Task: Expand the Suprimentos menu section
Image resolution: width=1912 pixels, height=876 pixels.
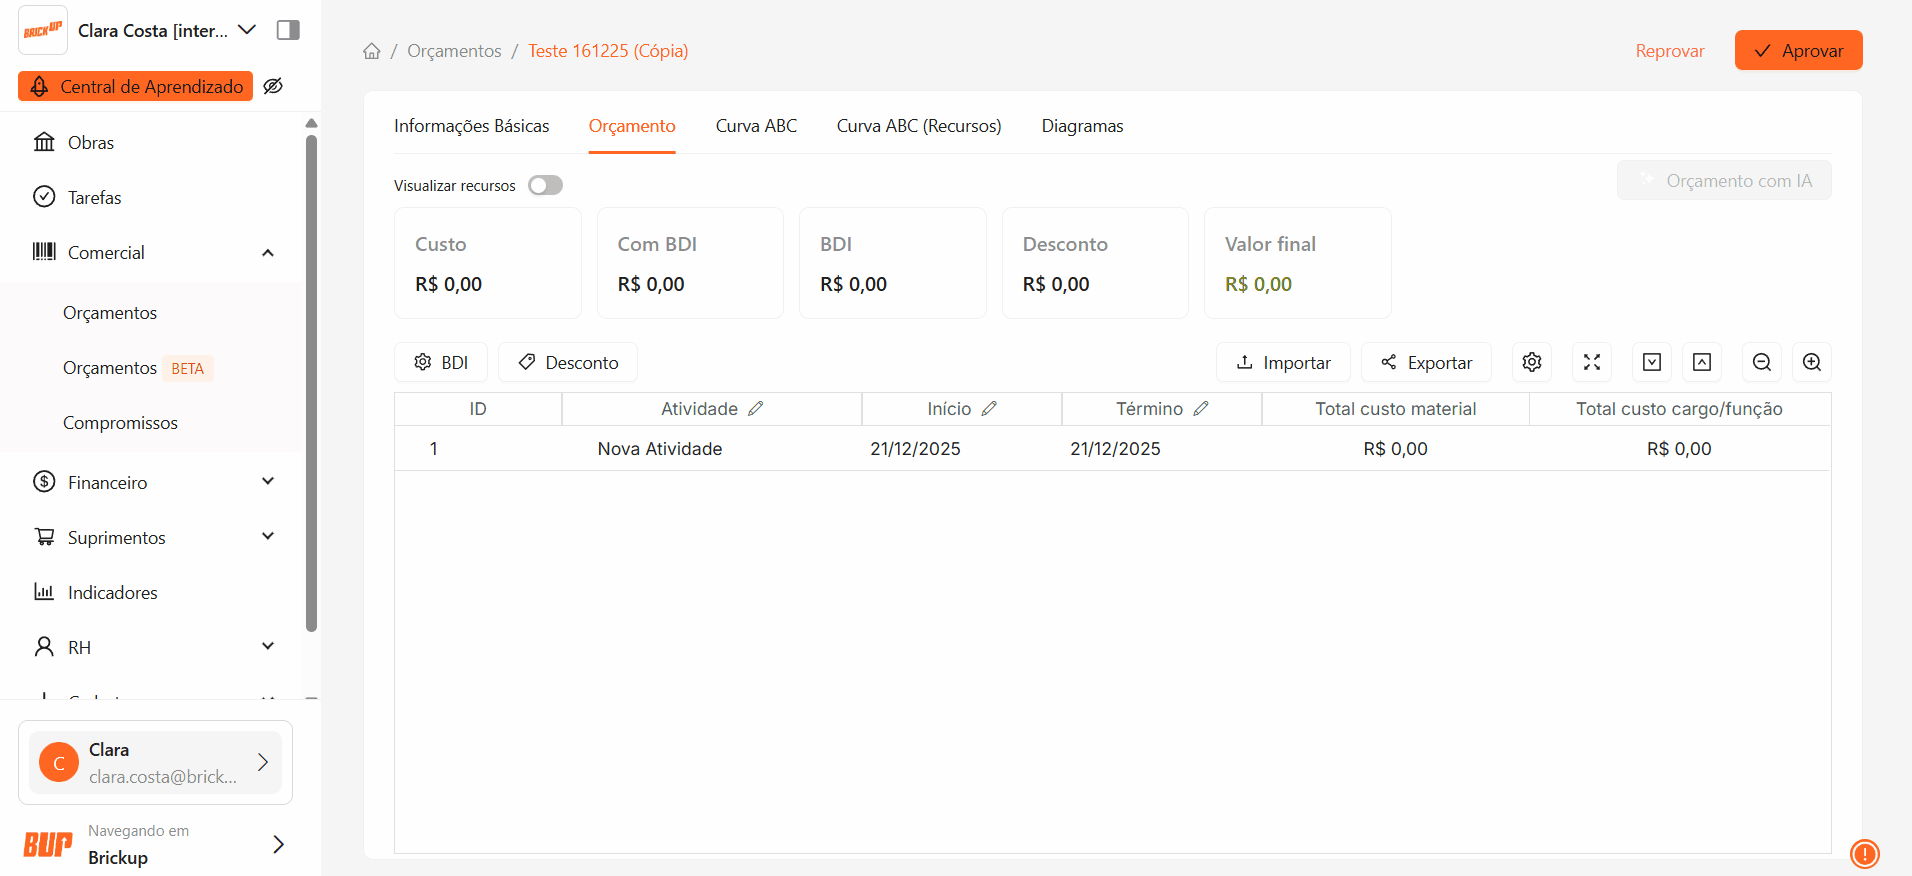Action: click(268, 537)
